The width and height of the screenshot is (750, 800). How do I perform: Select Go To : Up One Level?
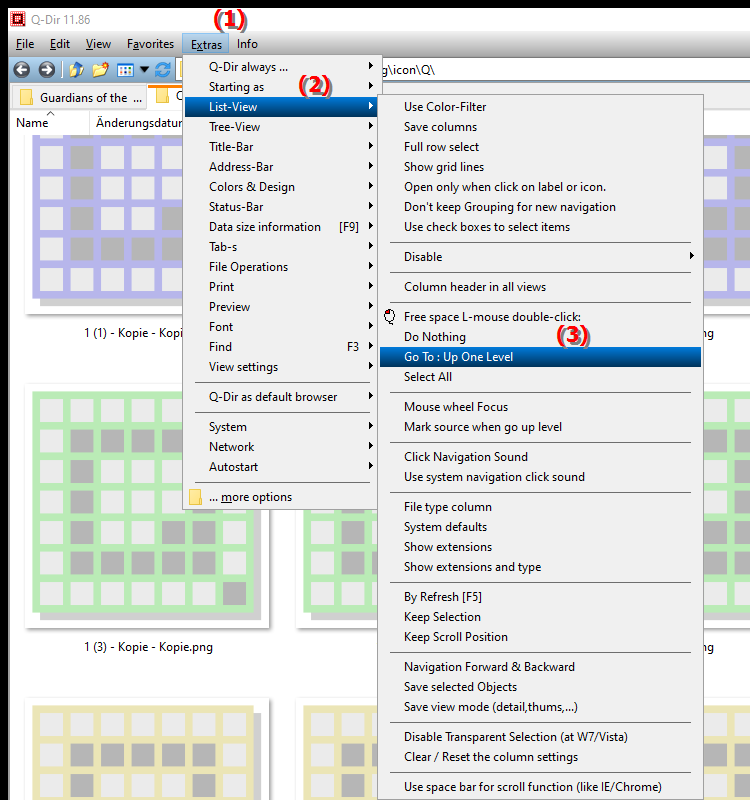point(541,357)
